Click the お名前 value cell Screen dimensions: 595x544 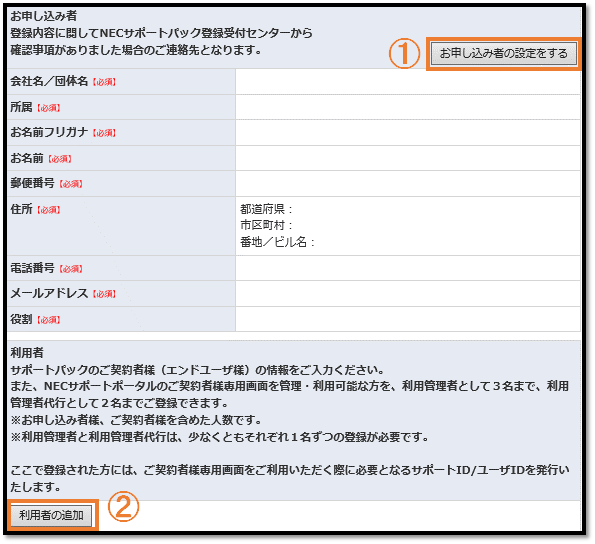tap(408, 158)
